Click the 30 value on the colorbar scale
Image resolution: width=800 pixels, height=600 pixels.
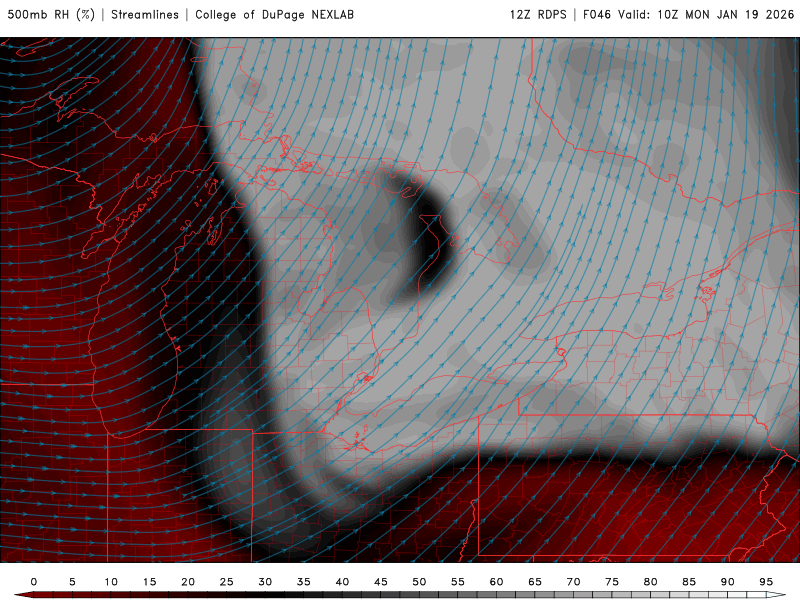click(265, 582)
